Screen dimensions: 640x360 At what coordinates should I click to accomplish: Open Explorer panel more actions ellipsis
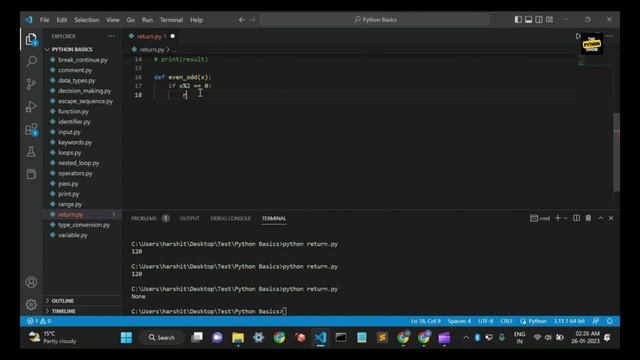pyautogui.click(x=111, y=36)
